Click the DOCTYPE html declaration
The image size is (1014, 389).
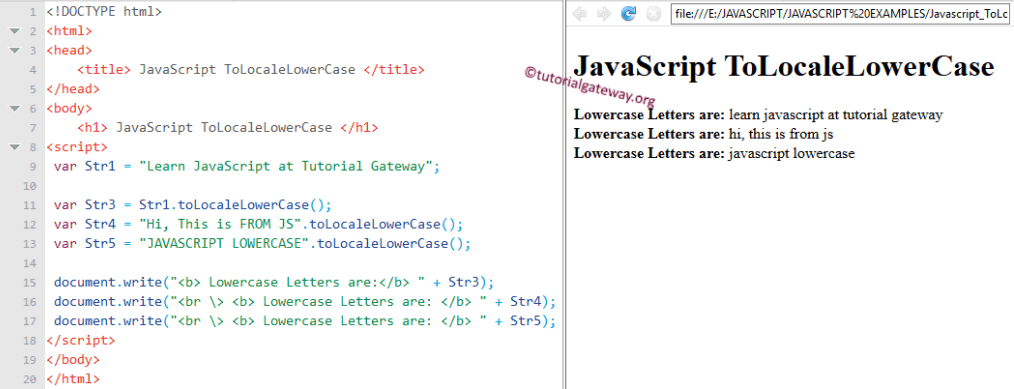pyautogui.click(x=104, y=12)
